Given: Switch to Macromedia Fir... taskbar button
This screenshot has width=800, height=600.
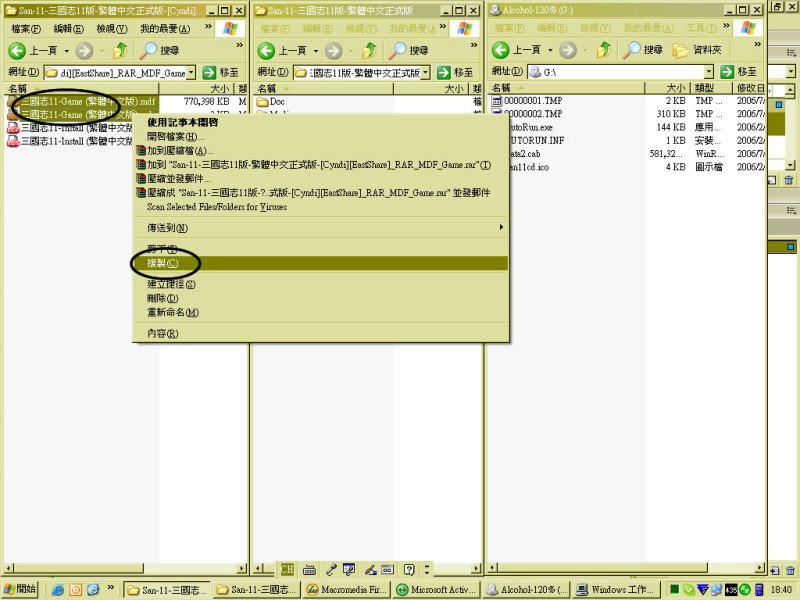Looking at the screenshot, I should point(348,590).
